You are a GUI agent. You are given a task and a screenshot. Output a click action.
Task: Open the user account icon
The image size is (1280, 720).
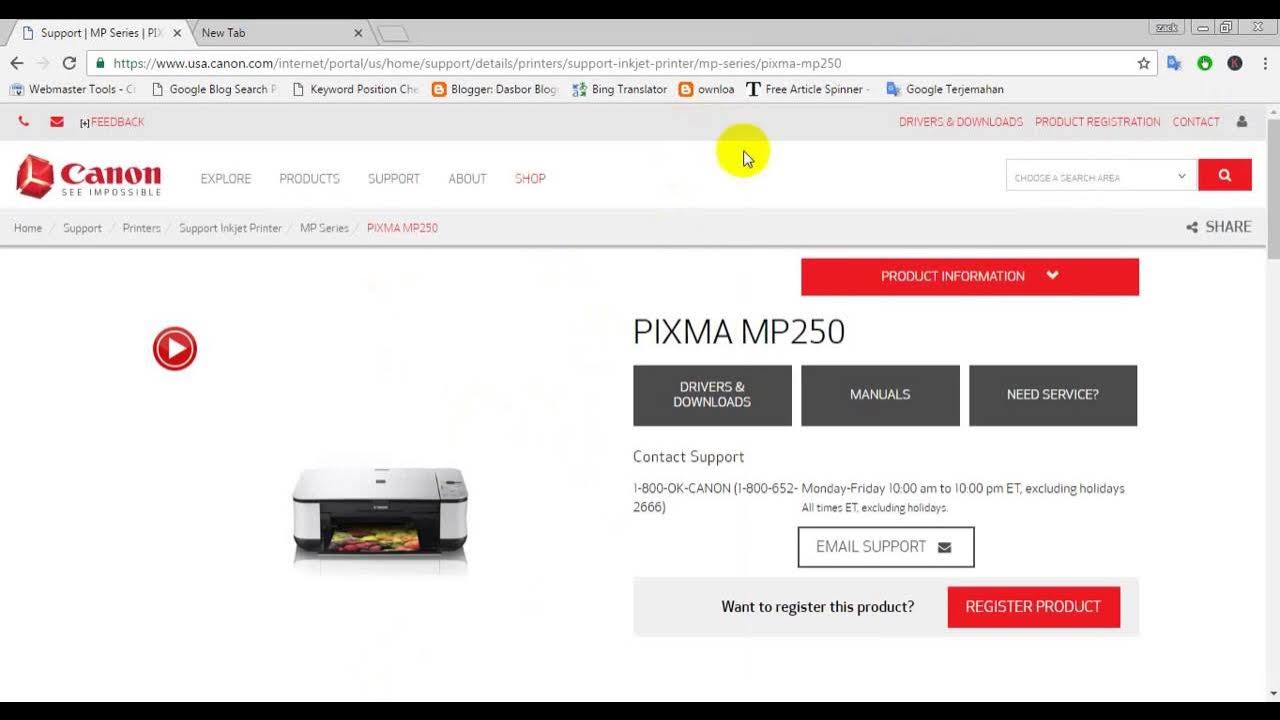1242,122
